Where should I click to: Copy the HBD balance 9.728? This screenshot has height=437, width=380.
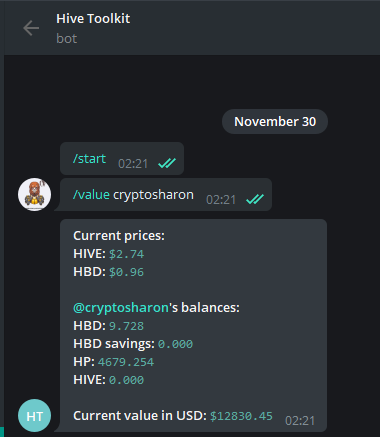pyautogui.click(x=126, y=326)
